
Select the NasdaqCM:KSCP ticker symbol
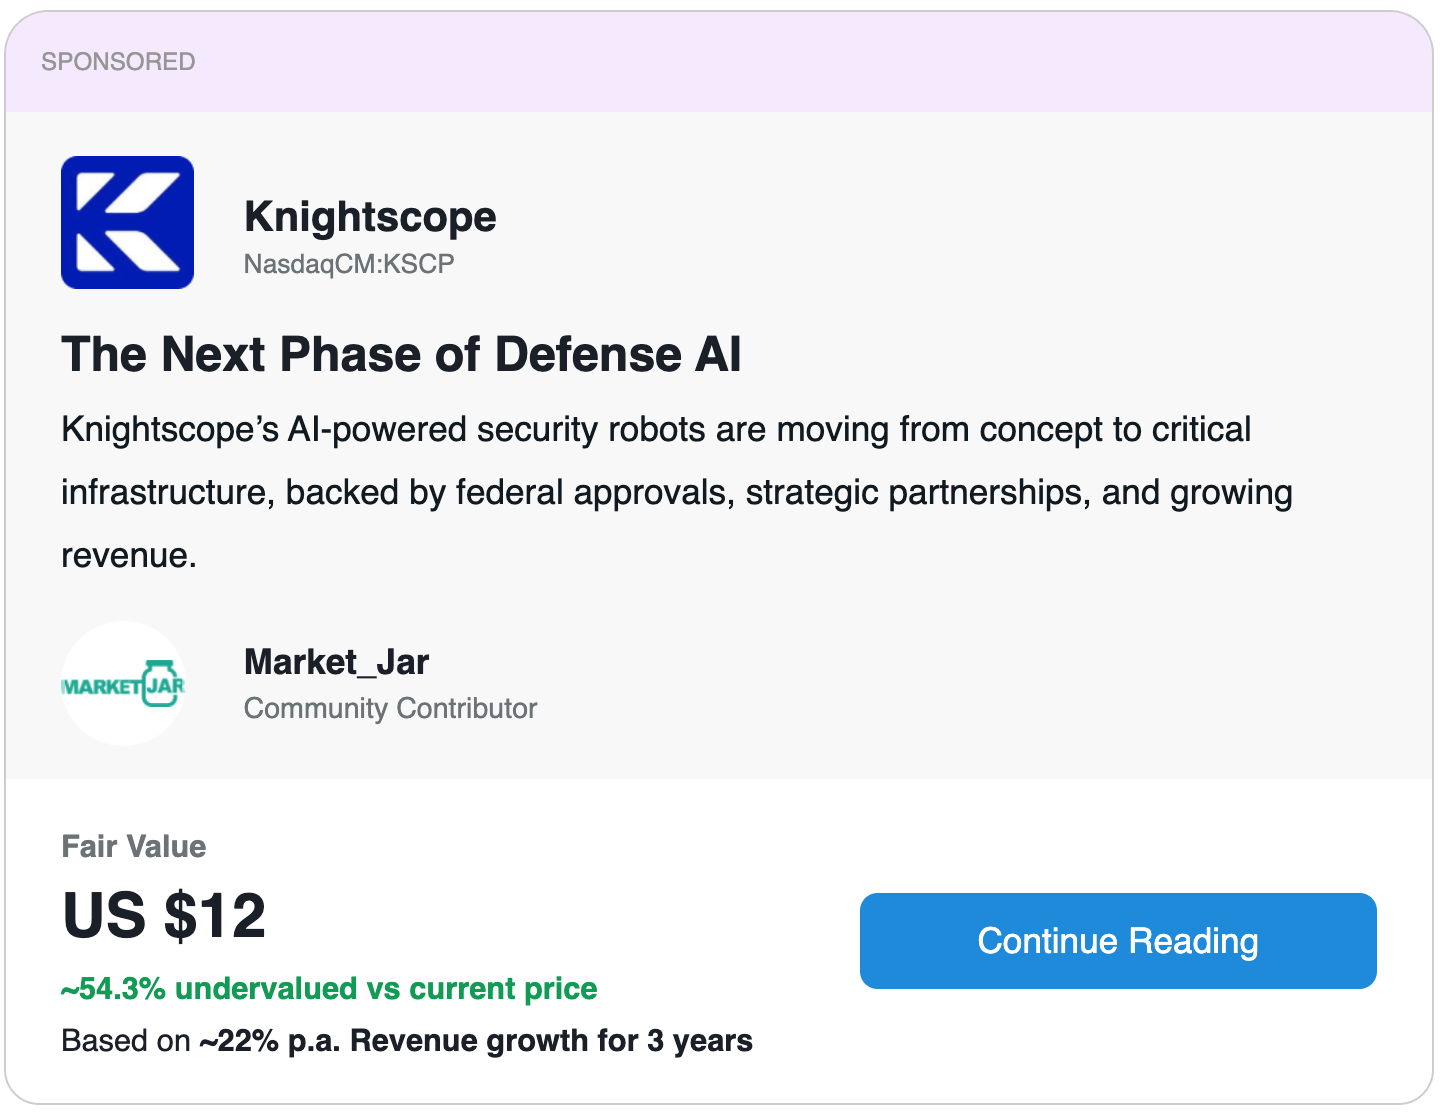pos(349,264)
